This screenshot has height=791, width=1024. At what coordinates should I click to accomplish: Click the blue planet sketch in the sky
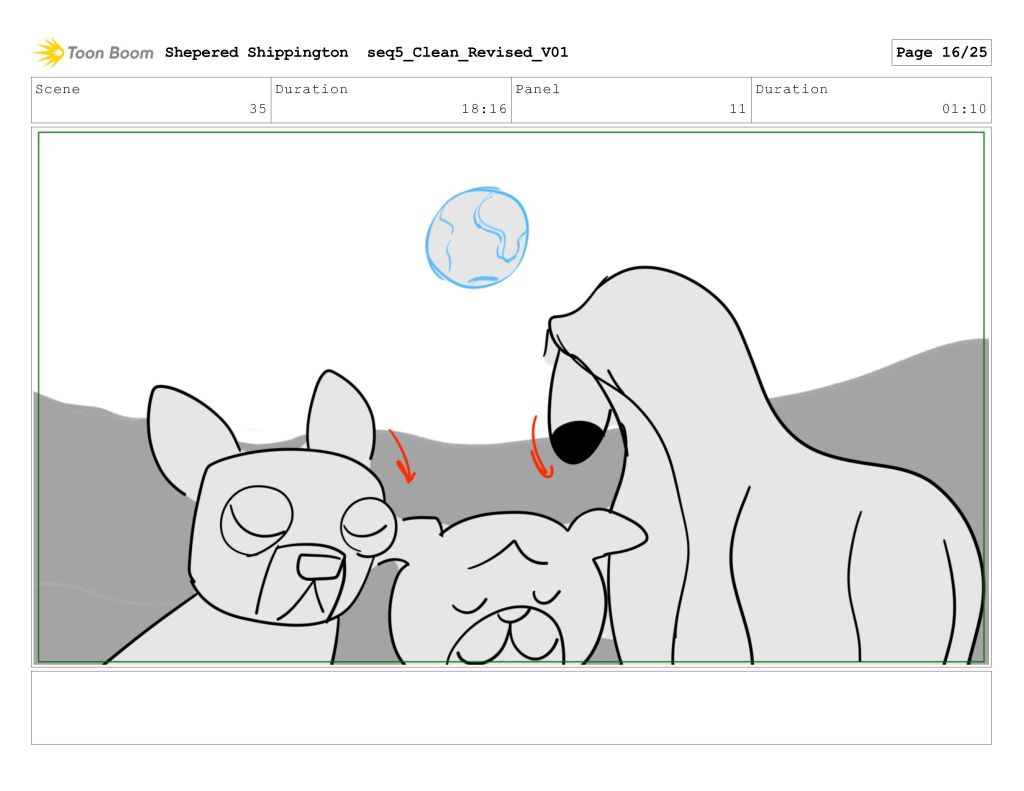[477, 237]
